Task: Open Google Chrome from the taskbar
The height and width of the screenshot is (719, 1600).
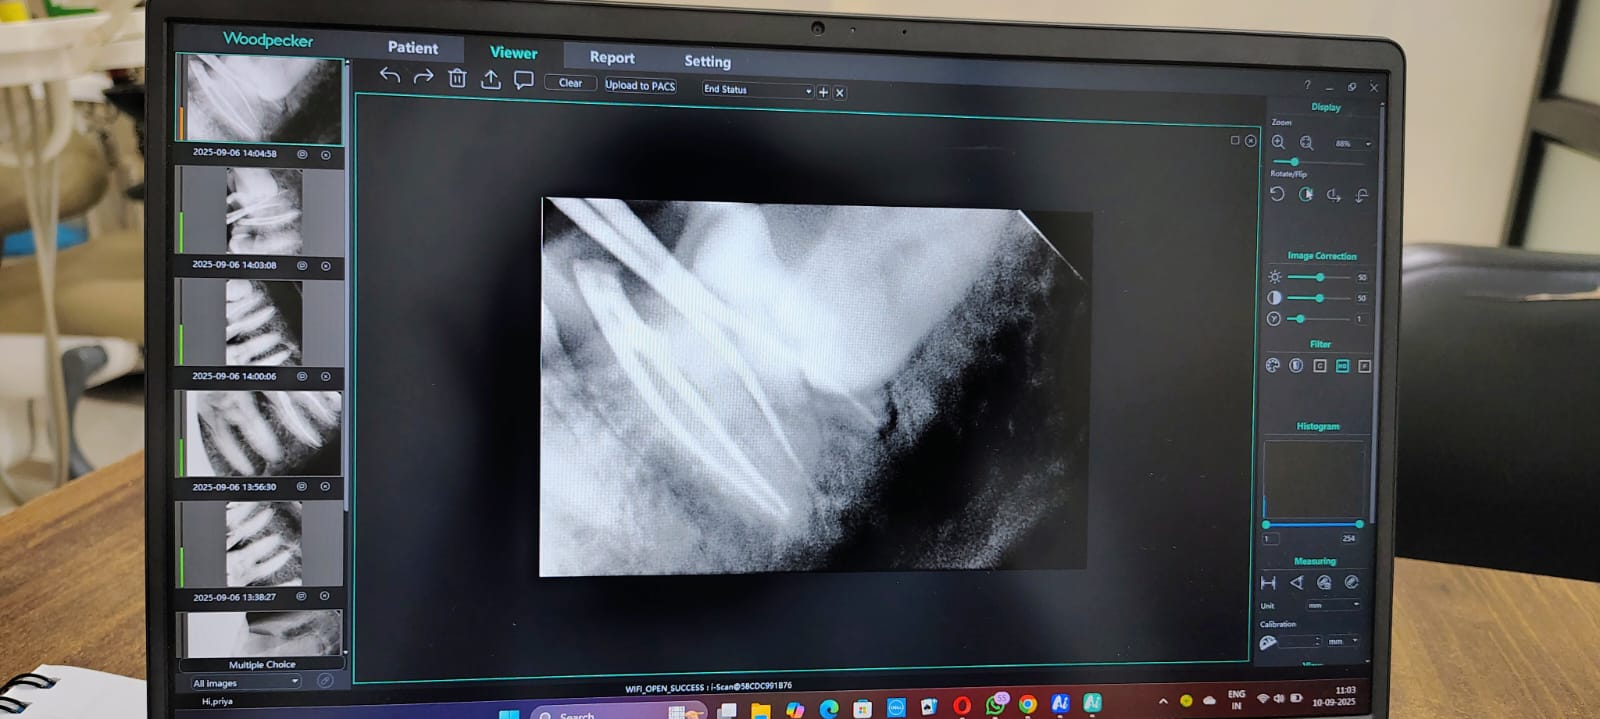Action: [x=1027, y=705]
